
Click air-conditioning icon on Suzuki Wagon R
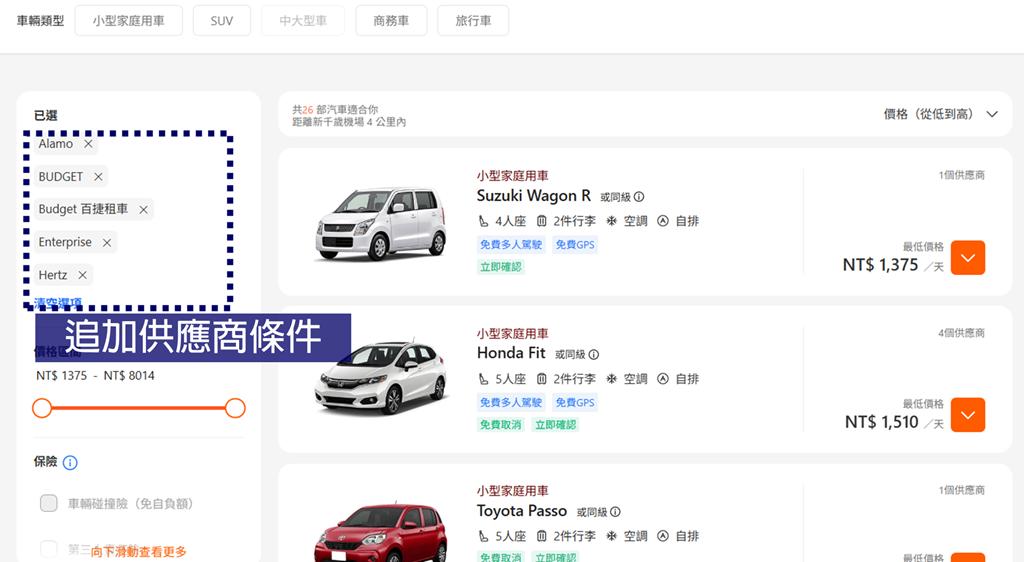[x=611, y=221]
